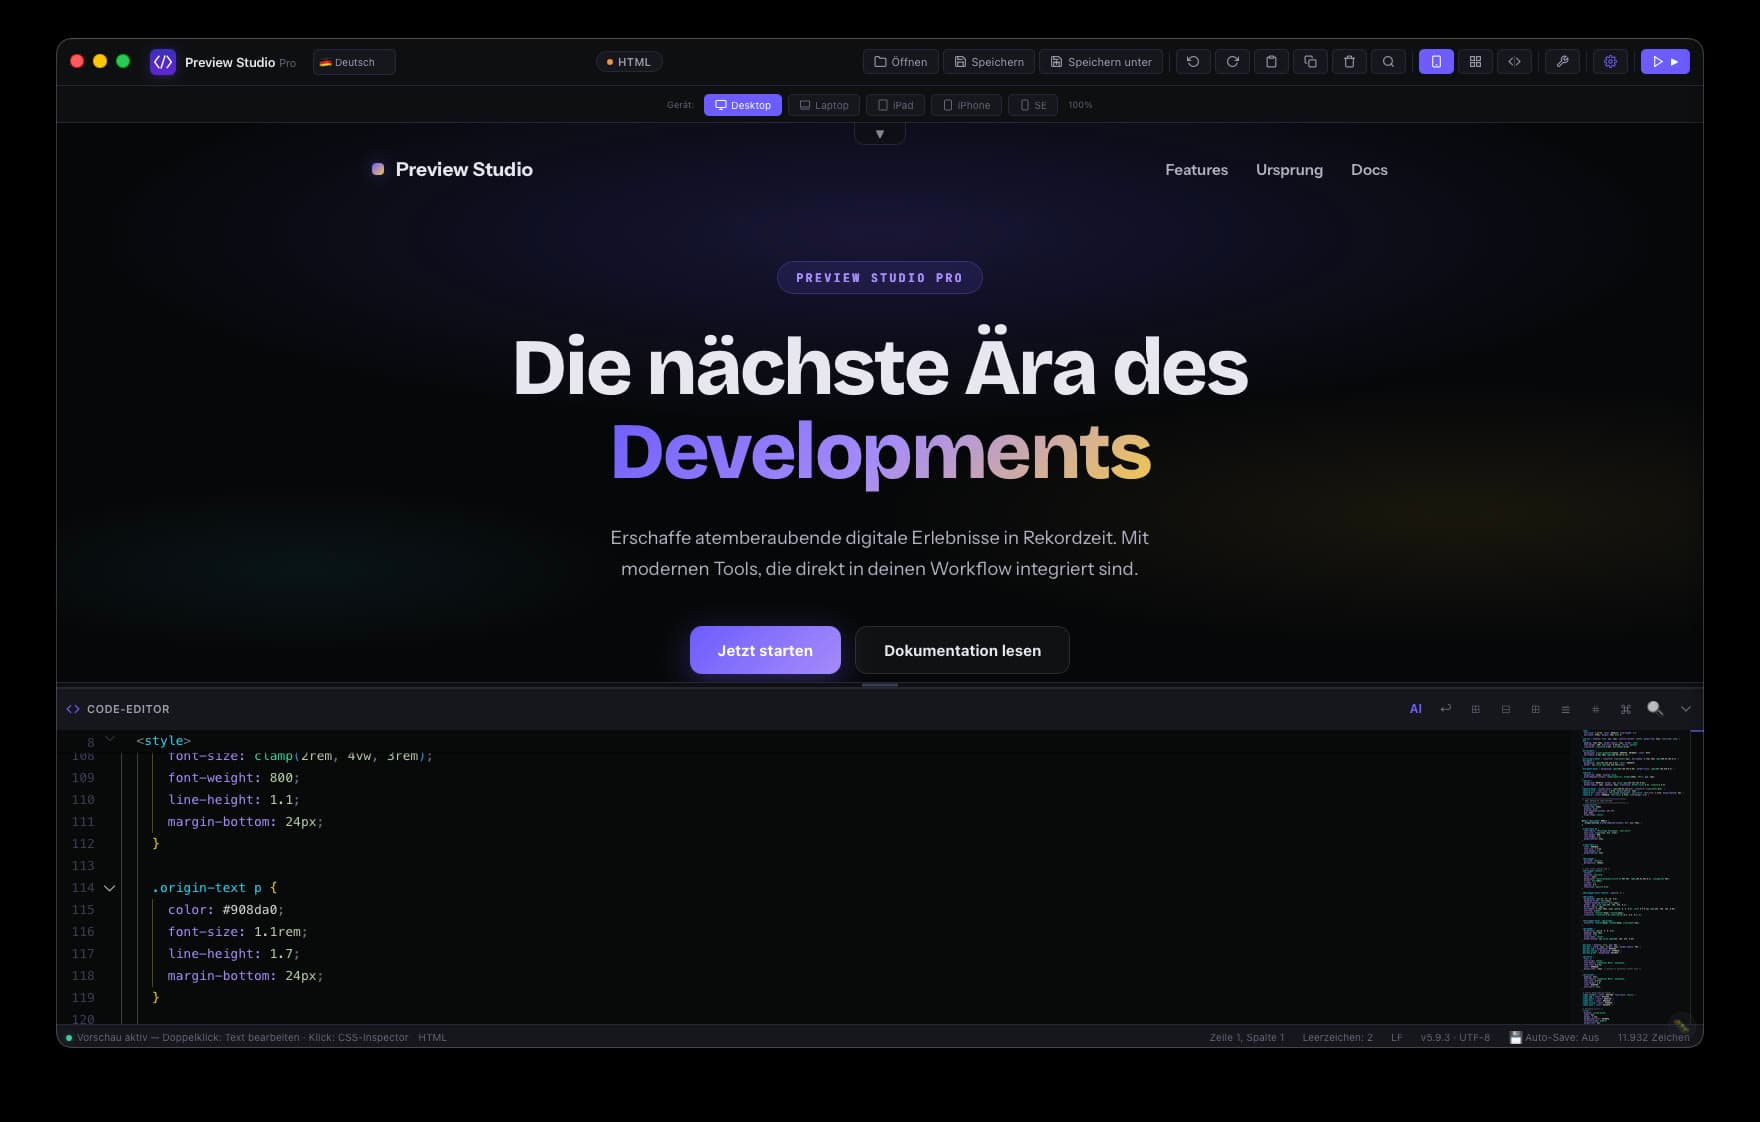Click line number 109 in gutter
1760x1122 pixels.
pos(83,778)
